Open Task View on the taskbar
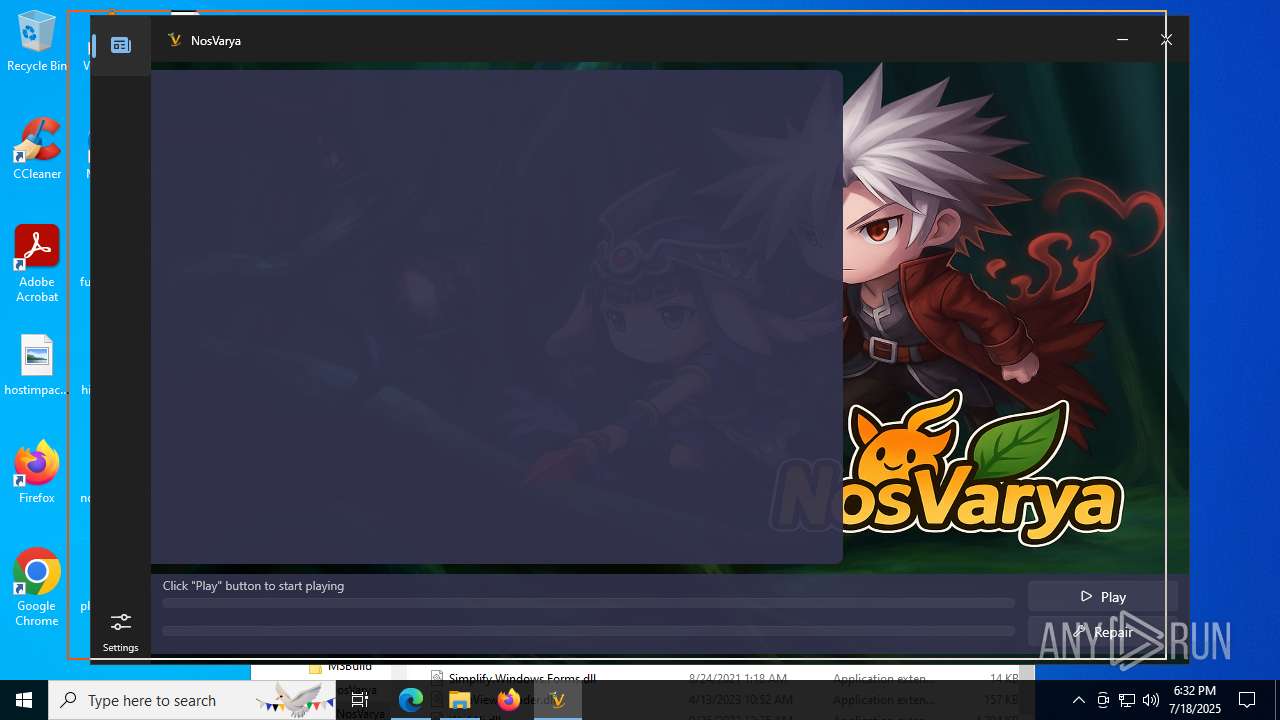The height and width of the screenshot is (720, 1280). [360, 700]
